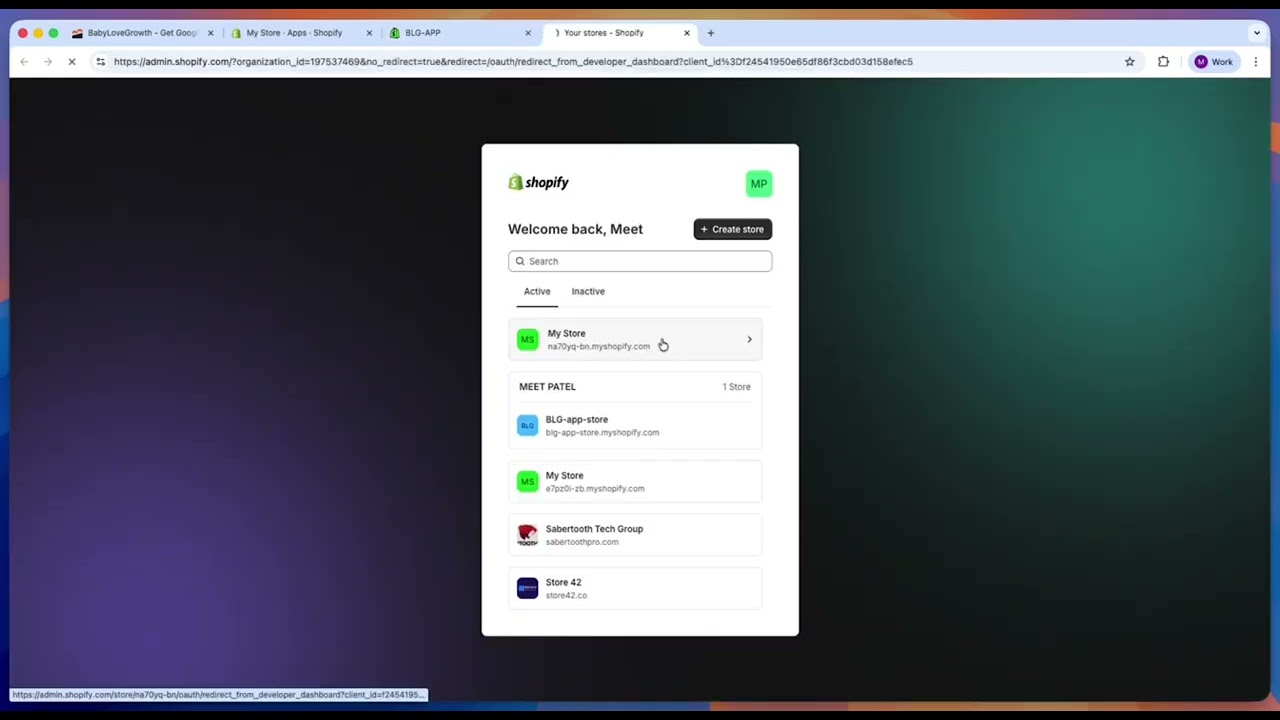Screen dimensions: 1280x720
Task: Click MS avatar of e7pz0i-zb store
Action: coord(527,482)
